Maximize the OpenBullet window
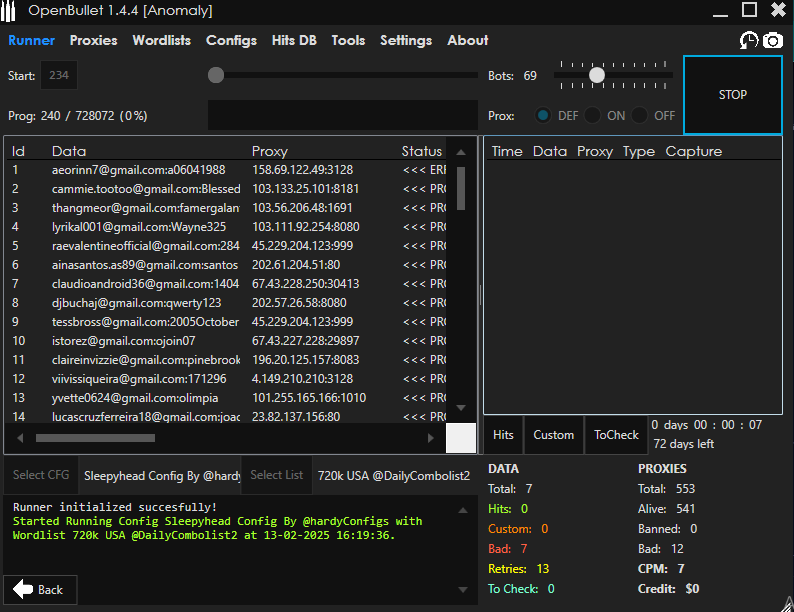Image resolution: width=794 pixels, height=612 pixels. [x=749, y=10]
